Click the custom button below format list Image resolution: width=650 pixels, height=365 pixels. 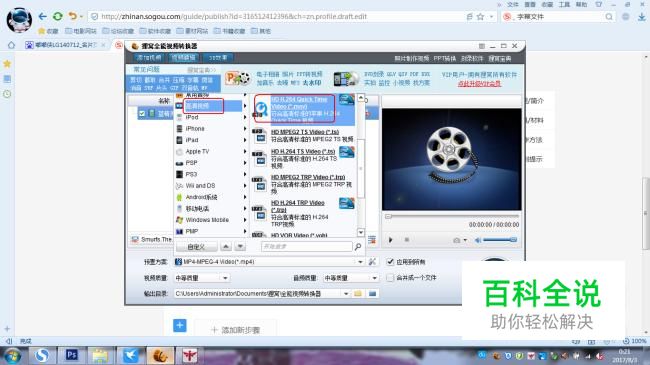click(196, 247)
